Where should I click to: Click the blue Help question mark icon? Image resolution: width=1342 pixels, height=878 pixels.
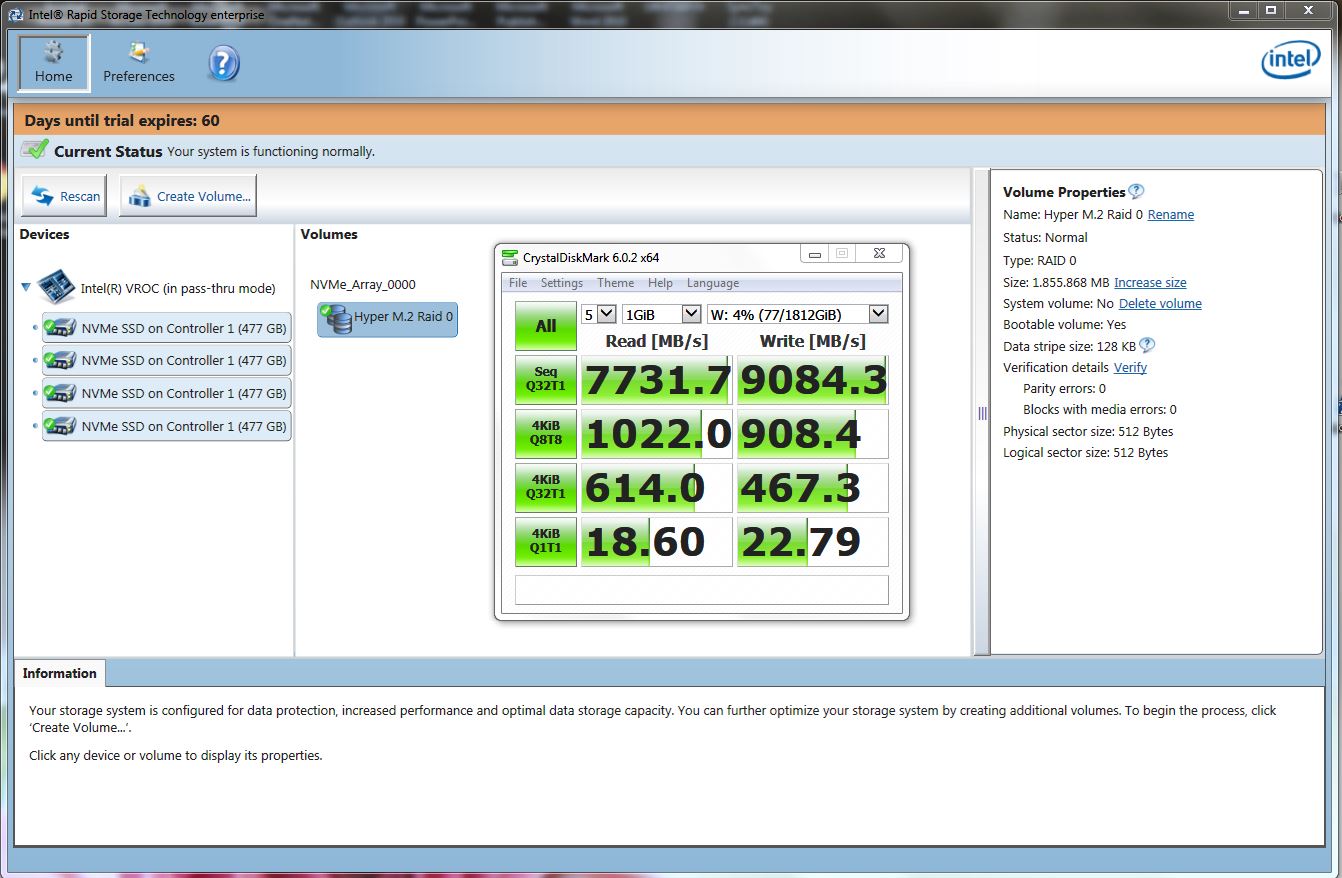pos(224,64)
